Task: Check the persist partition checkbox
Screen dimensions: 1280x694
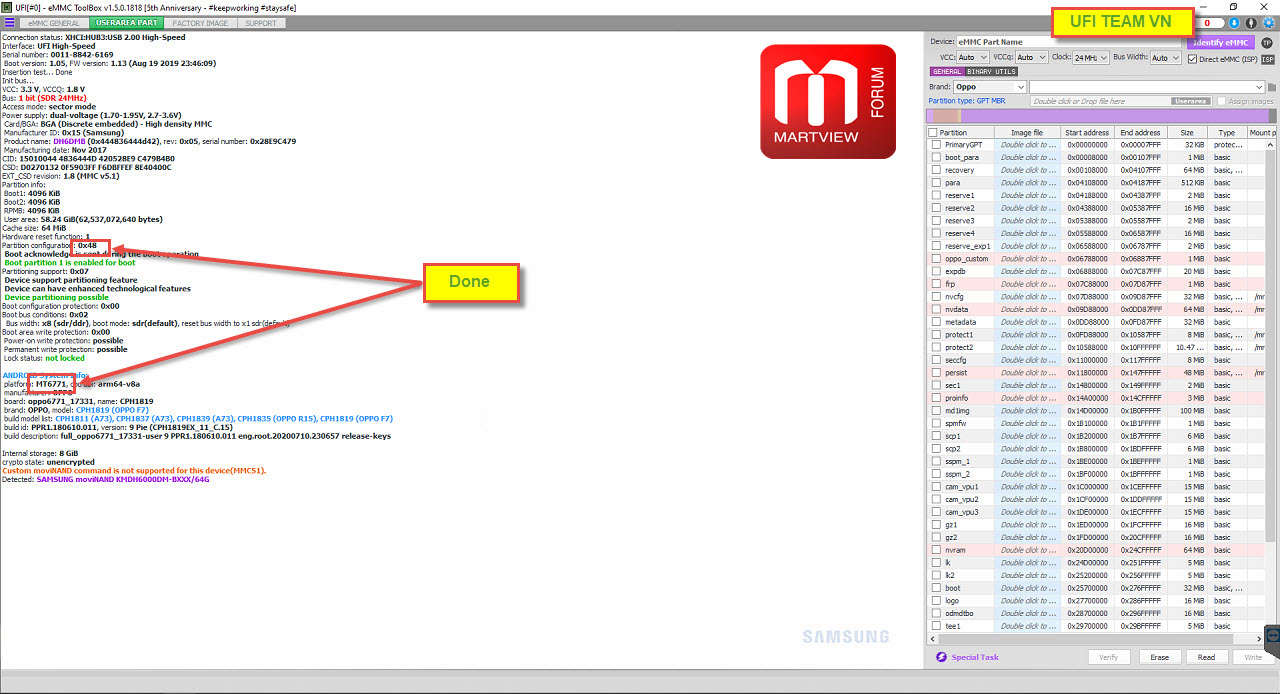Action: coord(936,372)
